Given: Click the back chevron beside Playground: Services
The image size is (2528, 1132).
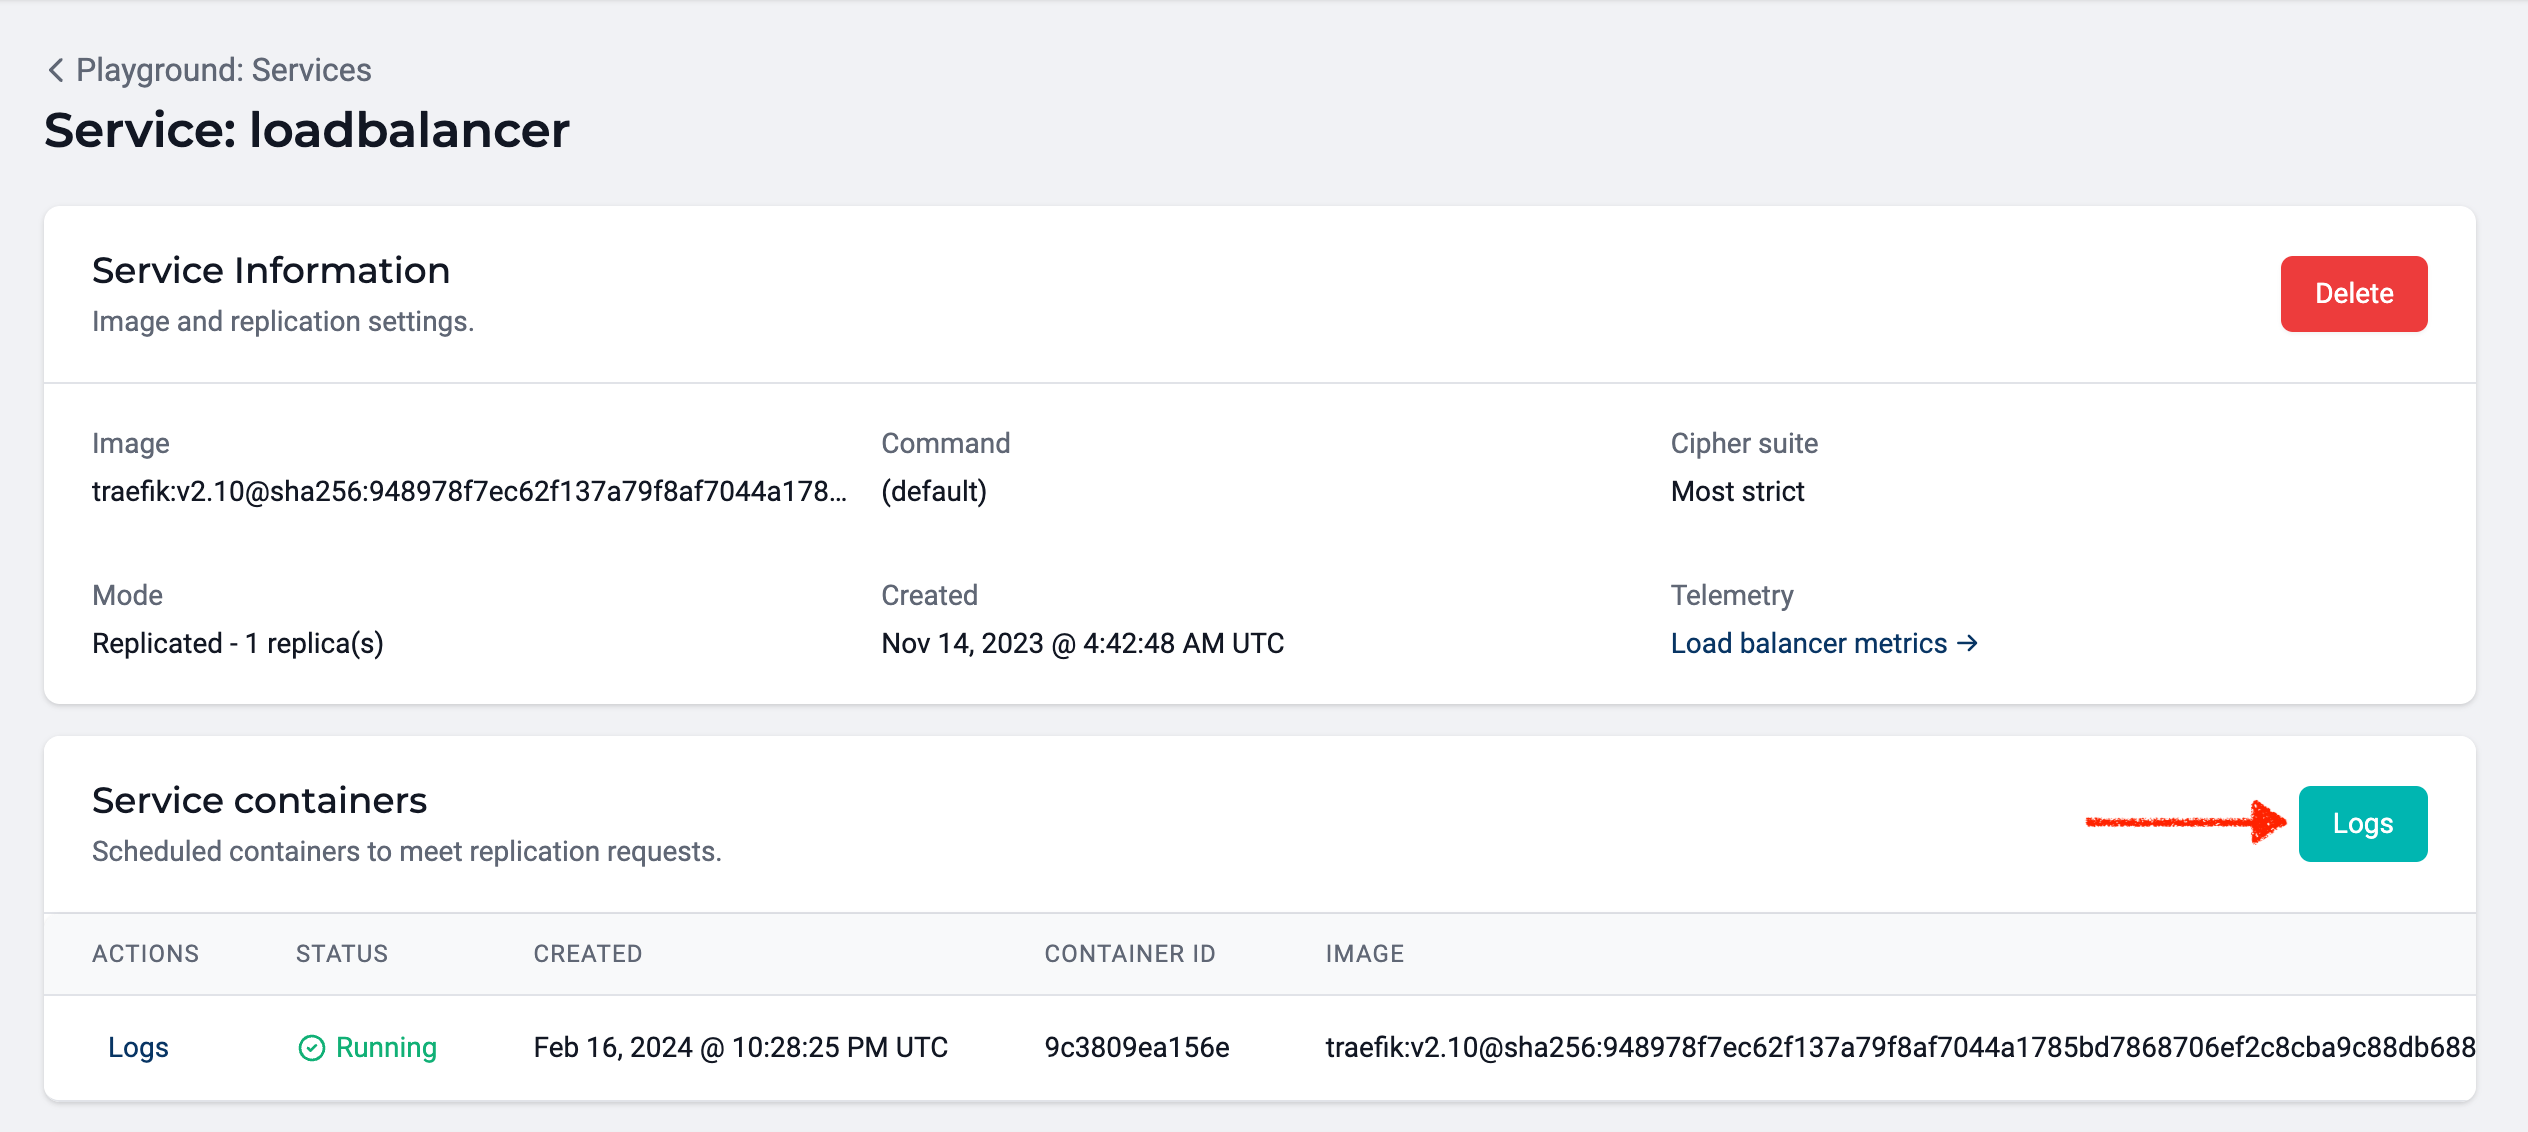Looking at the screenshot, I should [x=56, y=70].
